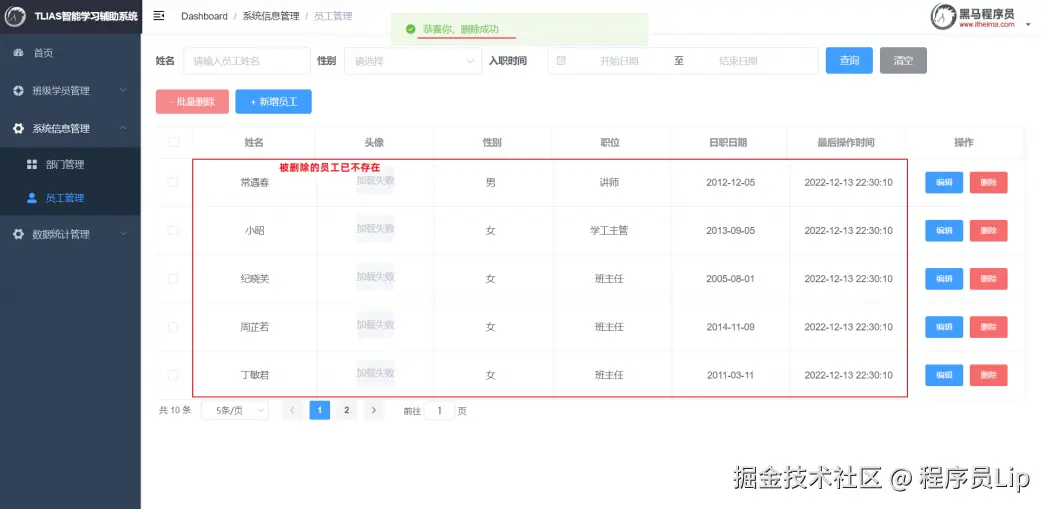1047x509 pixels.
Task: Expand the 班级学员管理 submenu chevron
Action: point(124,90)
